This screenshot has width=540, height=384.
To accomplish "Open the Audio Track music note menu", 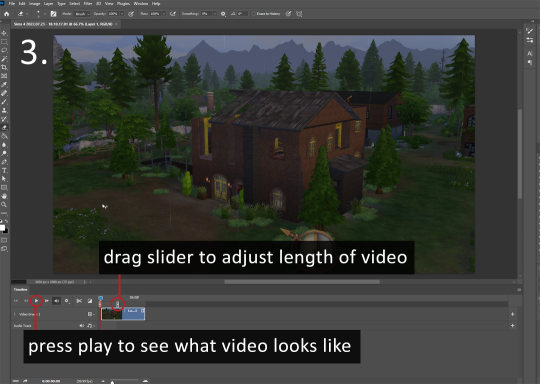I will pyautogui.click(x=90, y=325).
